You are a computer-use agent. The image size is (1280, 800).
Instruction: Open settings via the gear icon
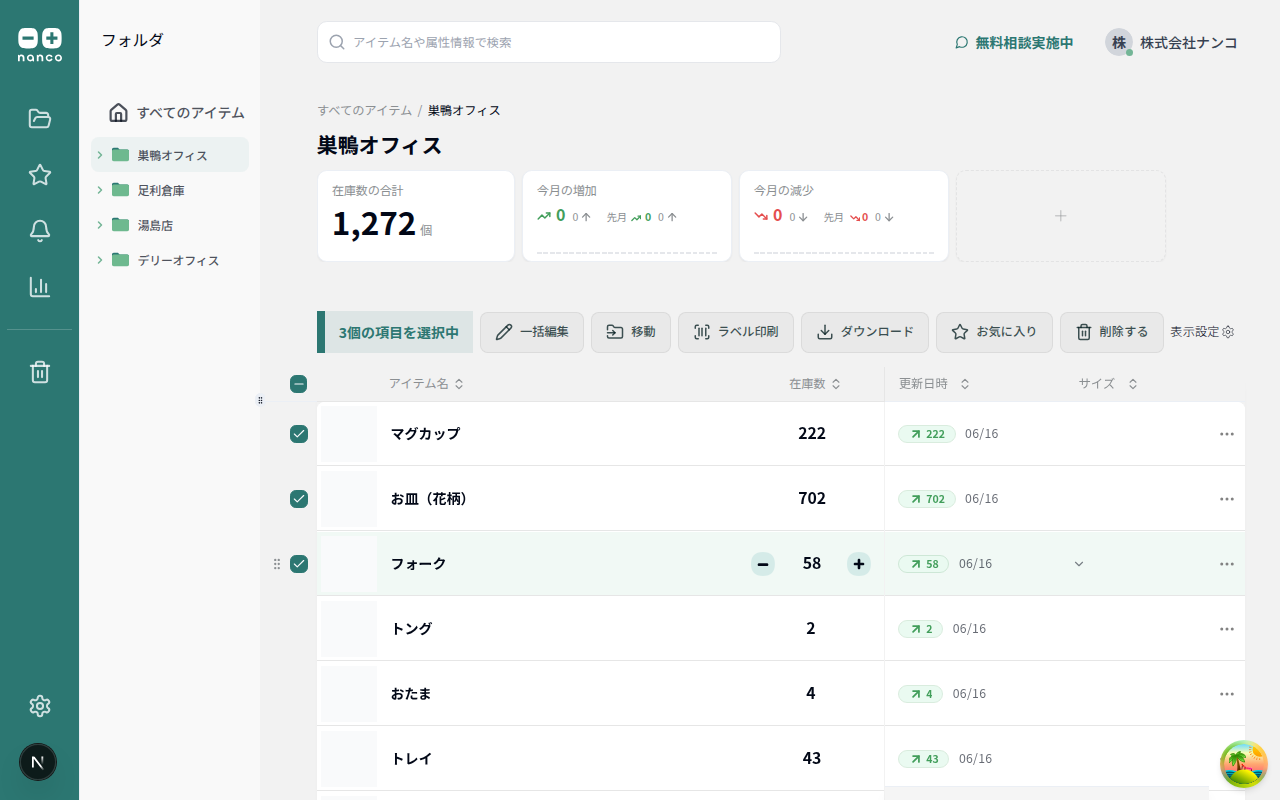coord(39,706)
